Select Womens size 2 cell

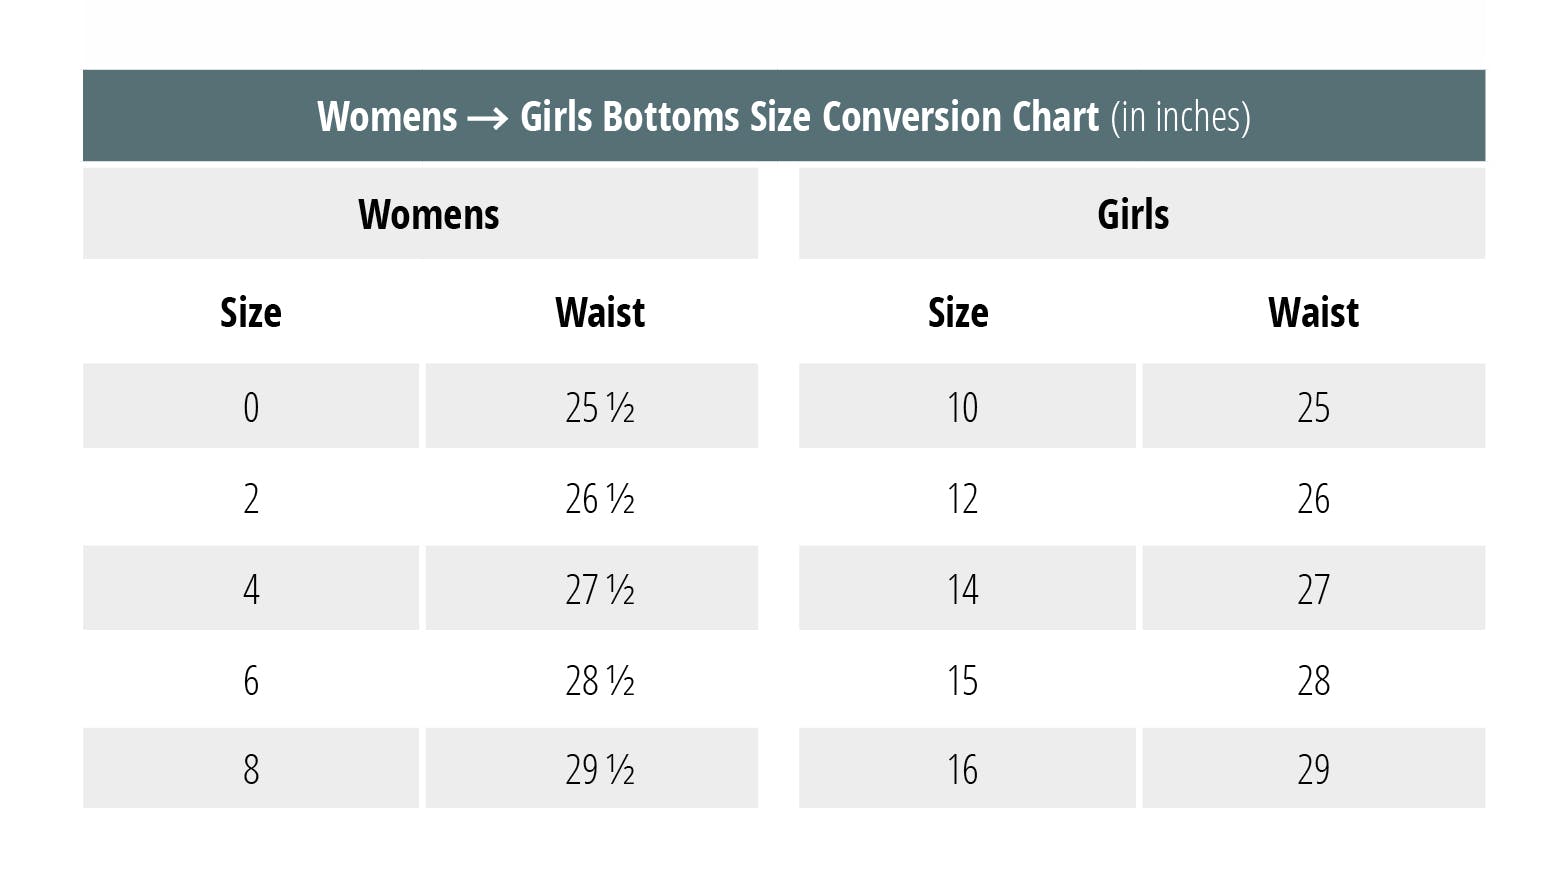(x=251, y=498)
